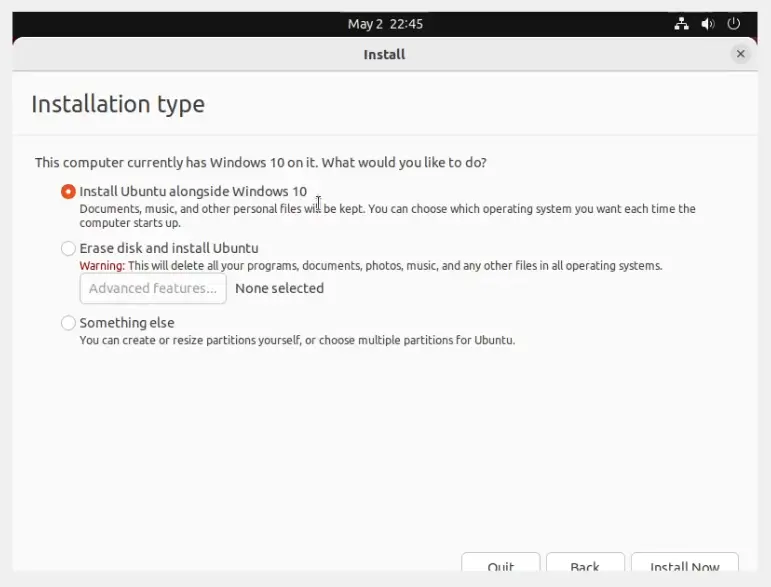Click the Something else label text
The image size is (771, 587).
(x=127, y=323)
